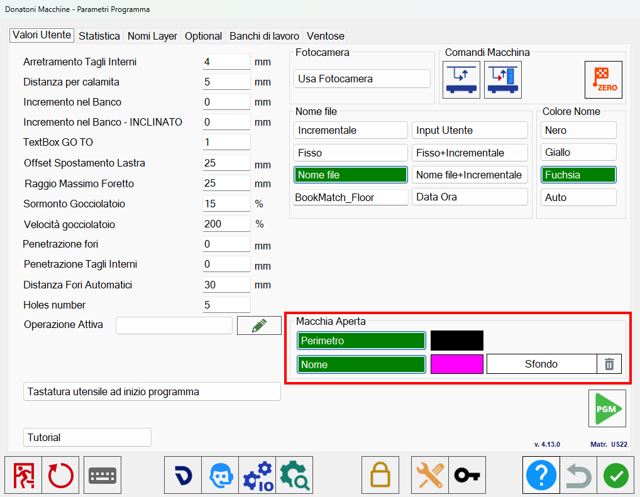The height and width of the screenshot is (497, 640).
Task: Click the Tutorial button
Action: tap(87, 437)
